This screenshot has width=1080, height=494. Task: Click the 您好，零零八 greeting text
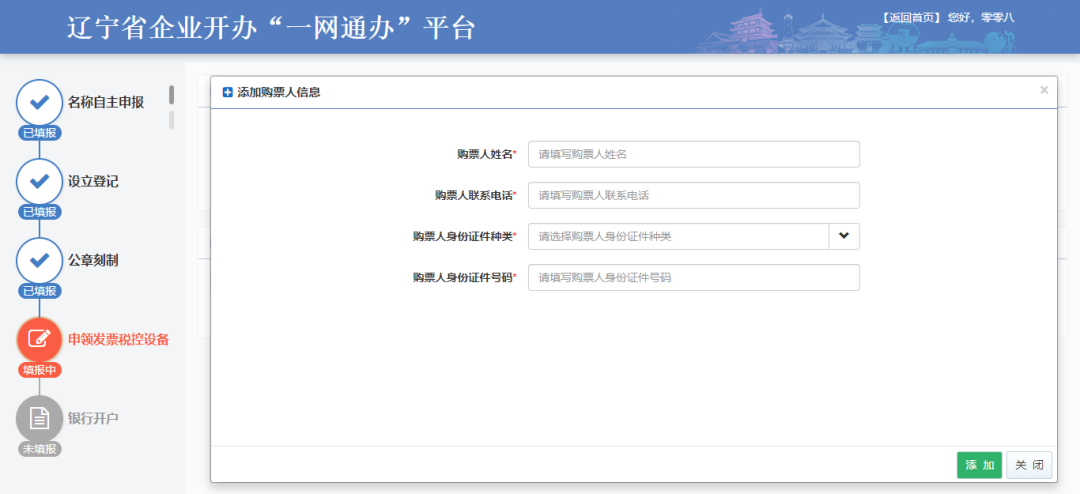tap(981, 18)
